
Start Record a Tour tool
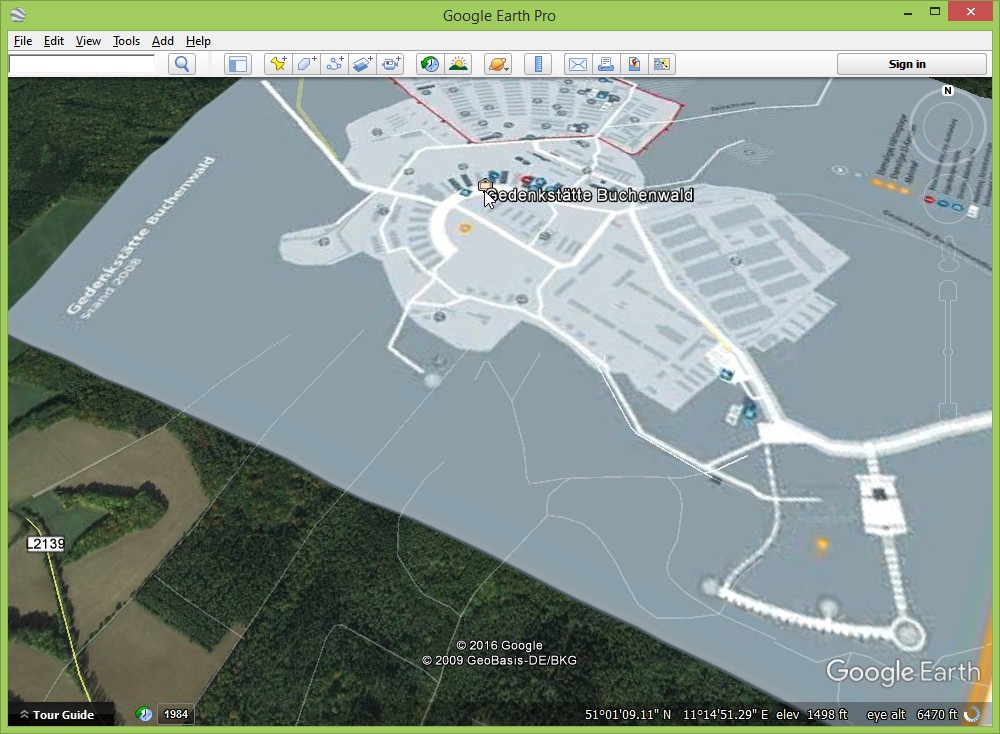coord(391,64)
